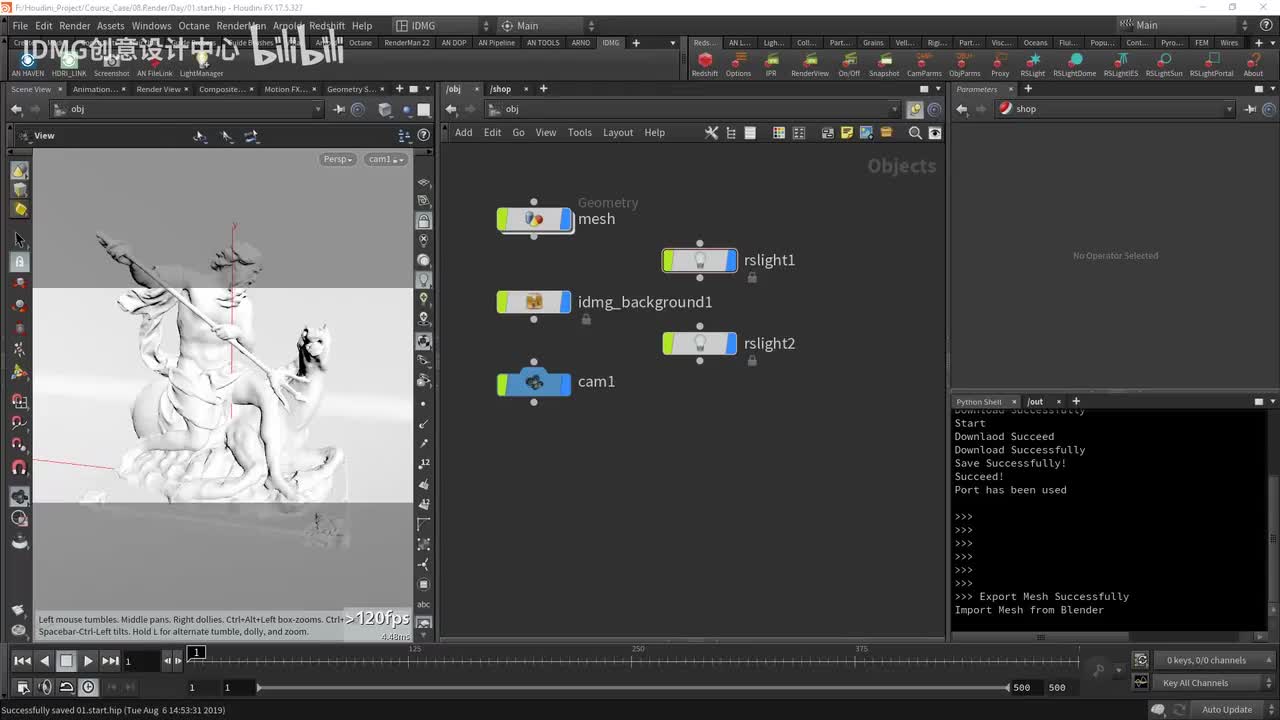Open Redshift RenderView shelf tool
1280x720 pixels.
click(x=809, y=62)
